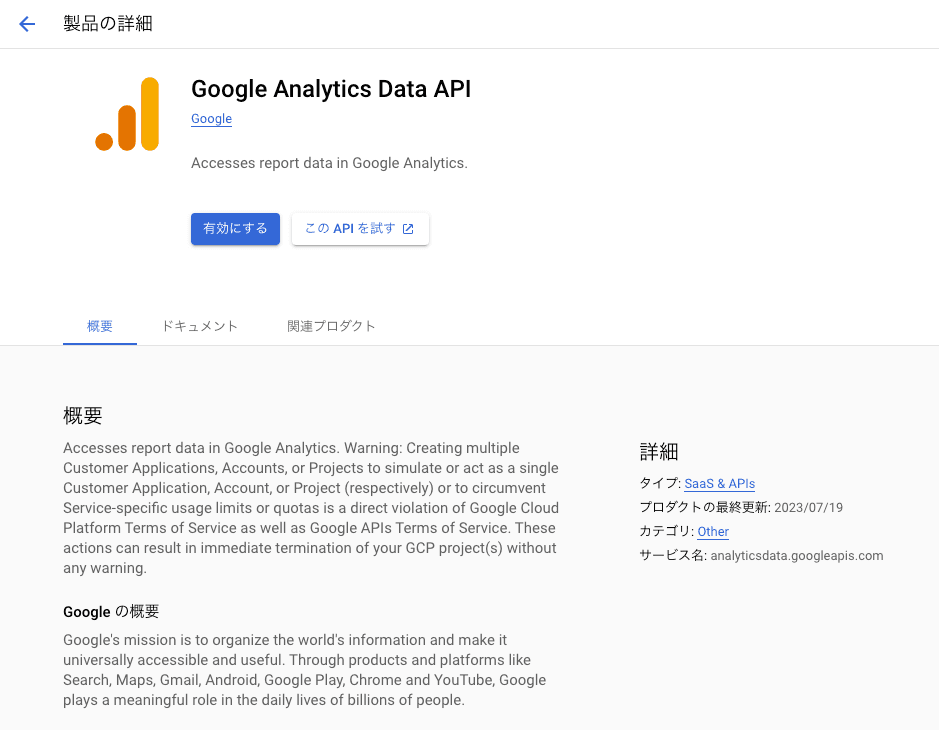Click the タイプ label in details panel

click(x=655, y=482)
